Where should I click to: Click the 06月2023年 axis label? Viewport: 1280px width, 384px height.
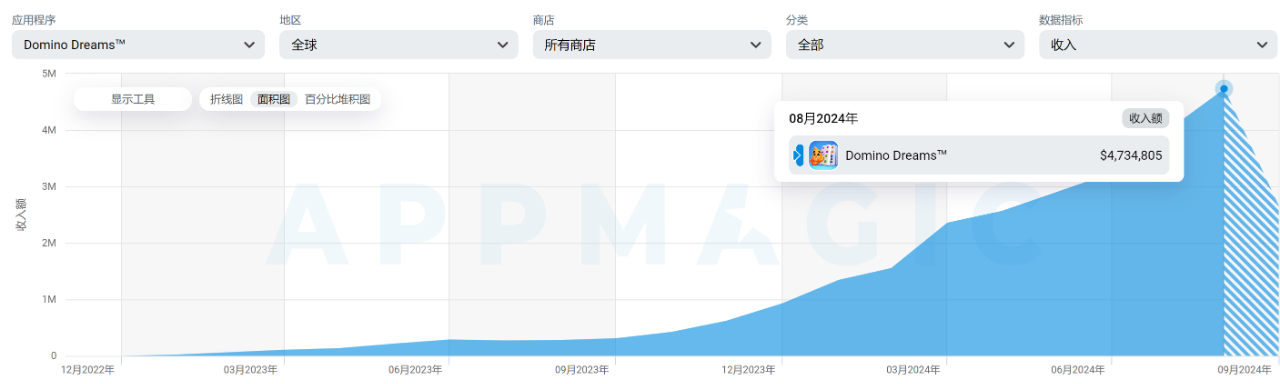tap(416, 370)
